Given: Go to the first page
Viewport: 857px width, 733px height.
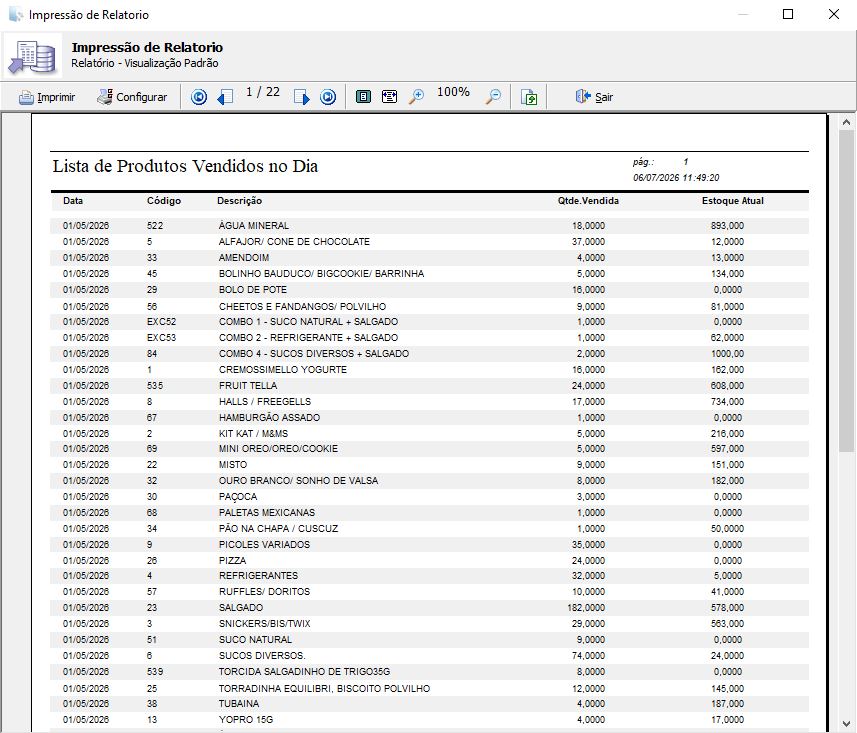Looking at the screenshot, I should tap(199, 97).
